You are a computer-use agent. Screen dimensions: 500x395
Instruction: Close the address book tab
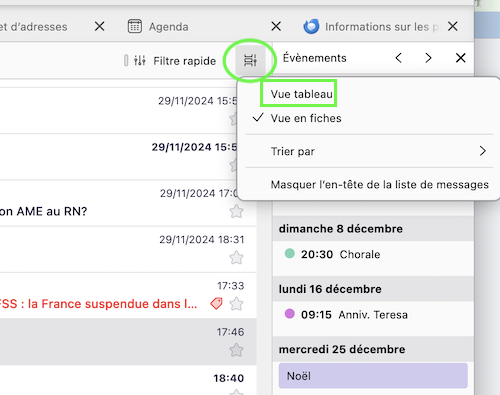tap(99, 26)
